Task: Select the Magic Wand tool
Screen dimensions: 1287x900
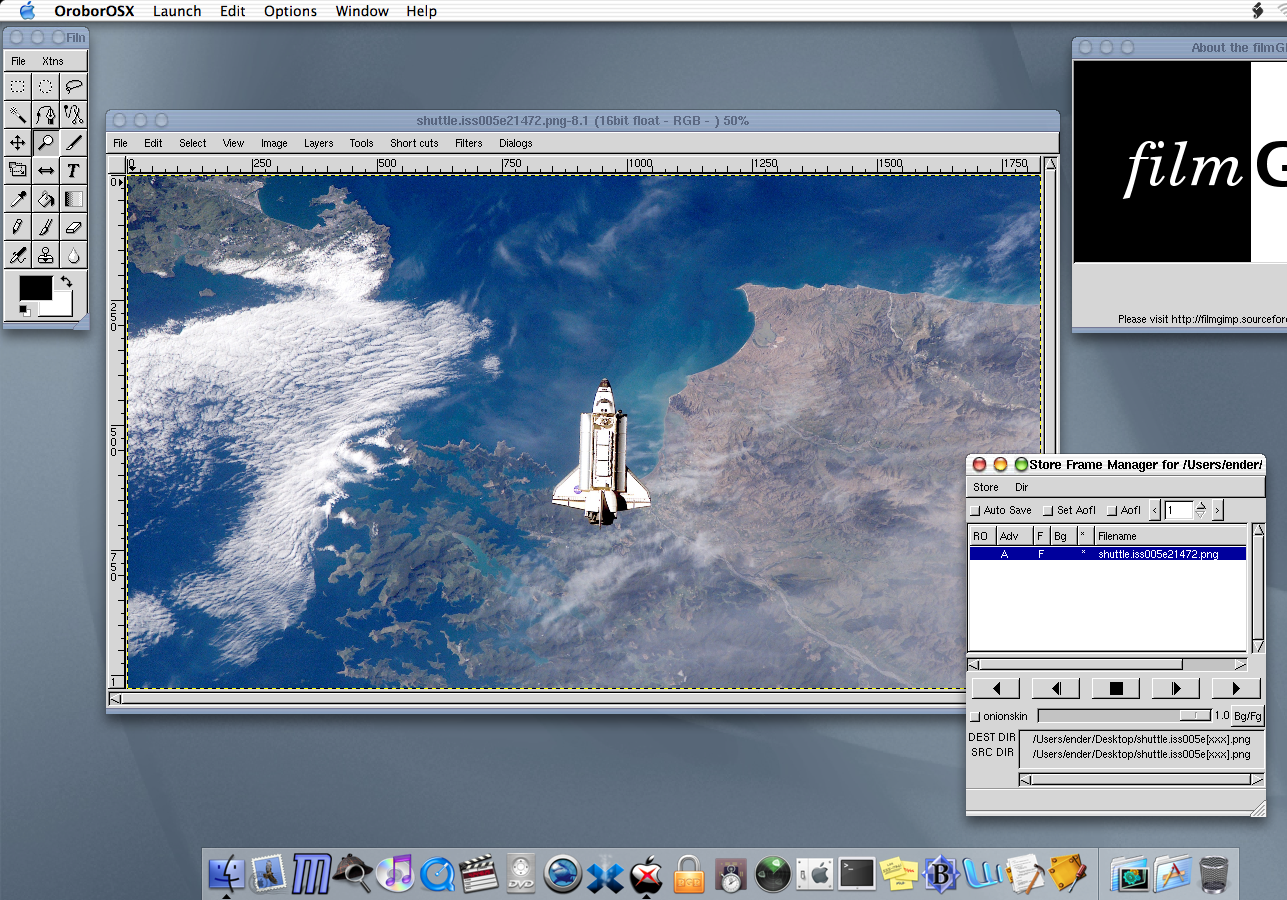Action: tap(18, 114)
